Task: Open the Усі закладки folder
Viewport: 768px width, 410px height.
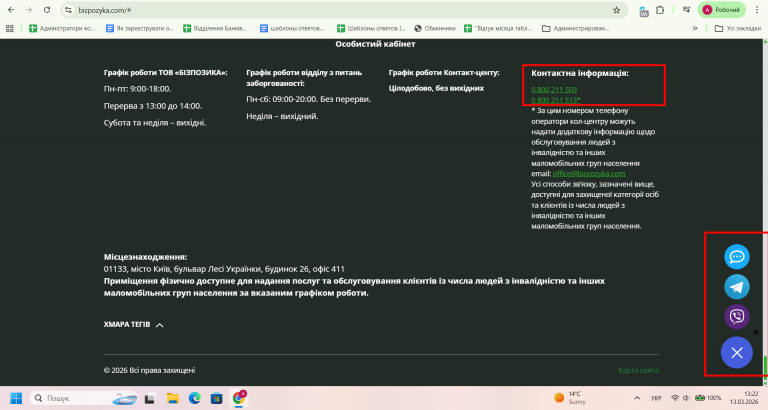Action: click(x=738, y=28)
